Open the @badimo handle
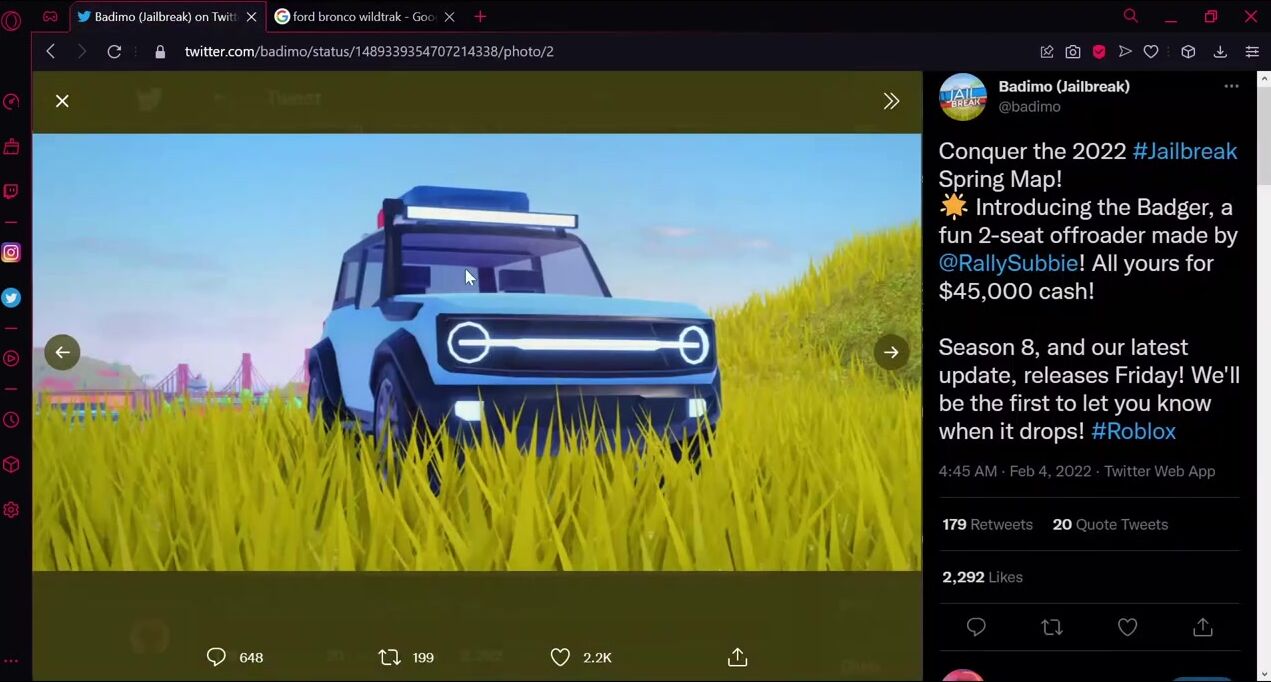The width and height of the screenshot is (1271, 682). [1029, 107]
